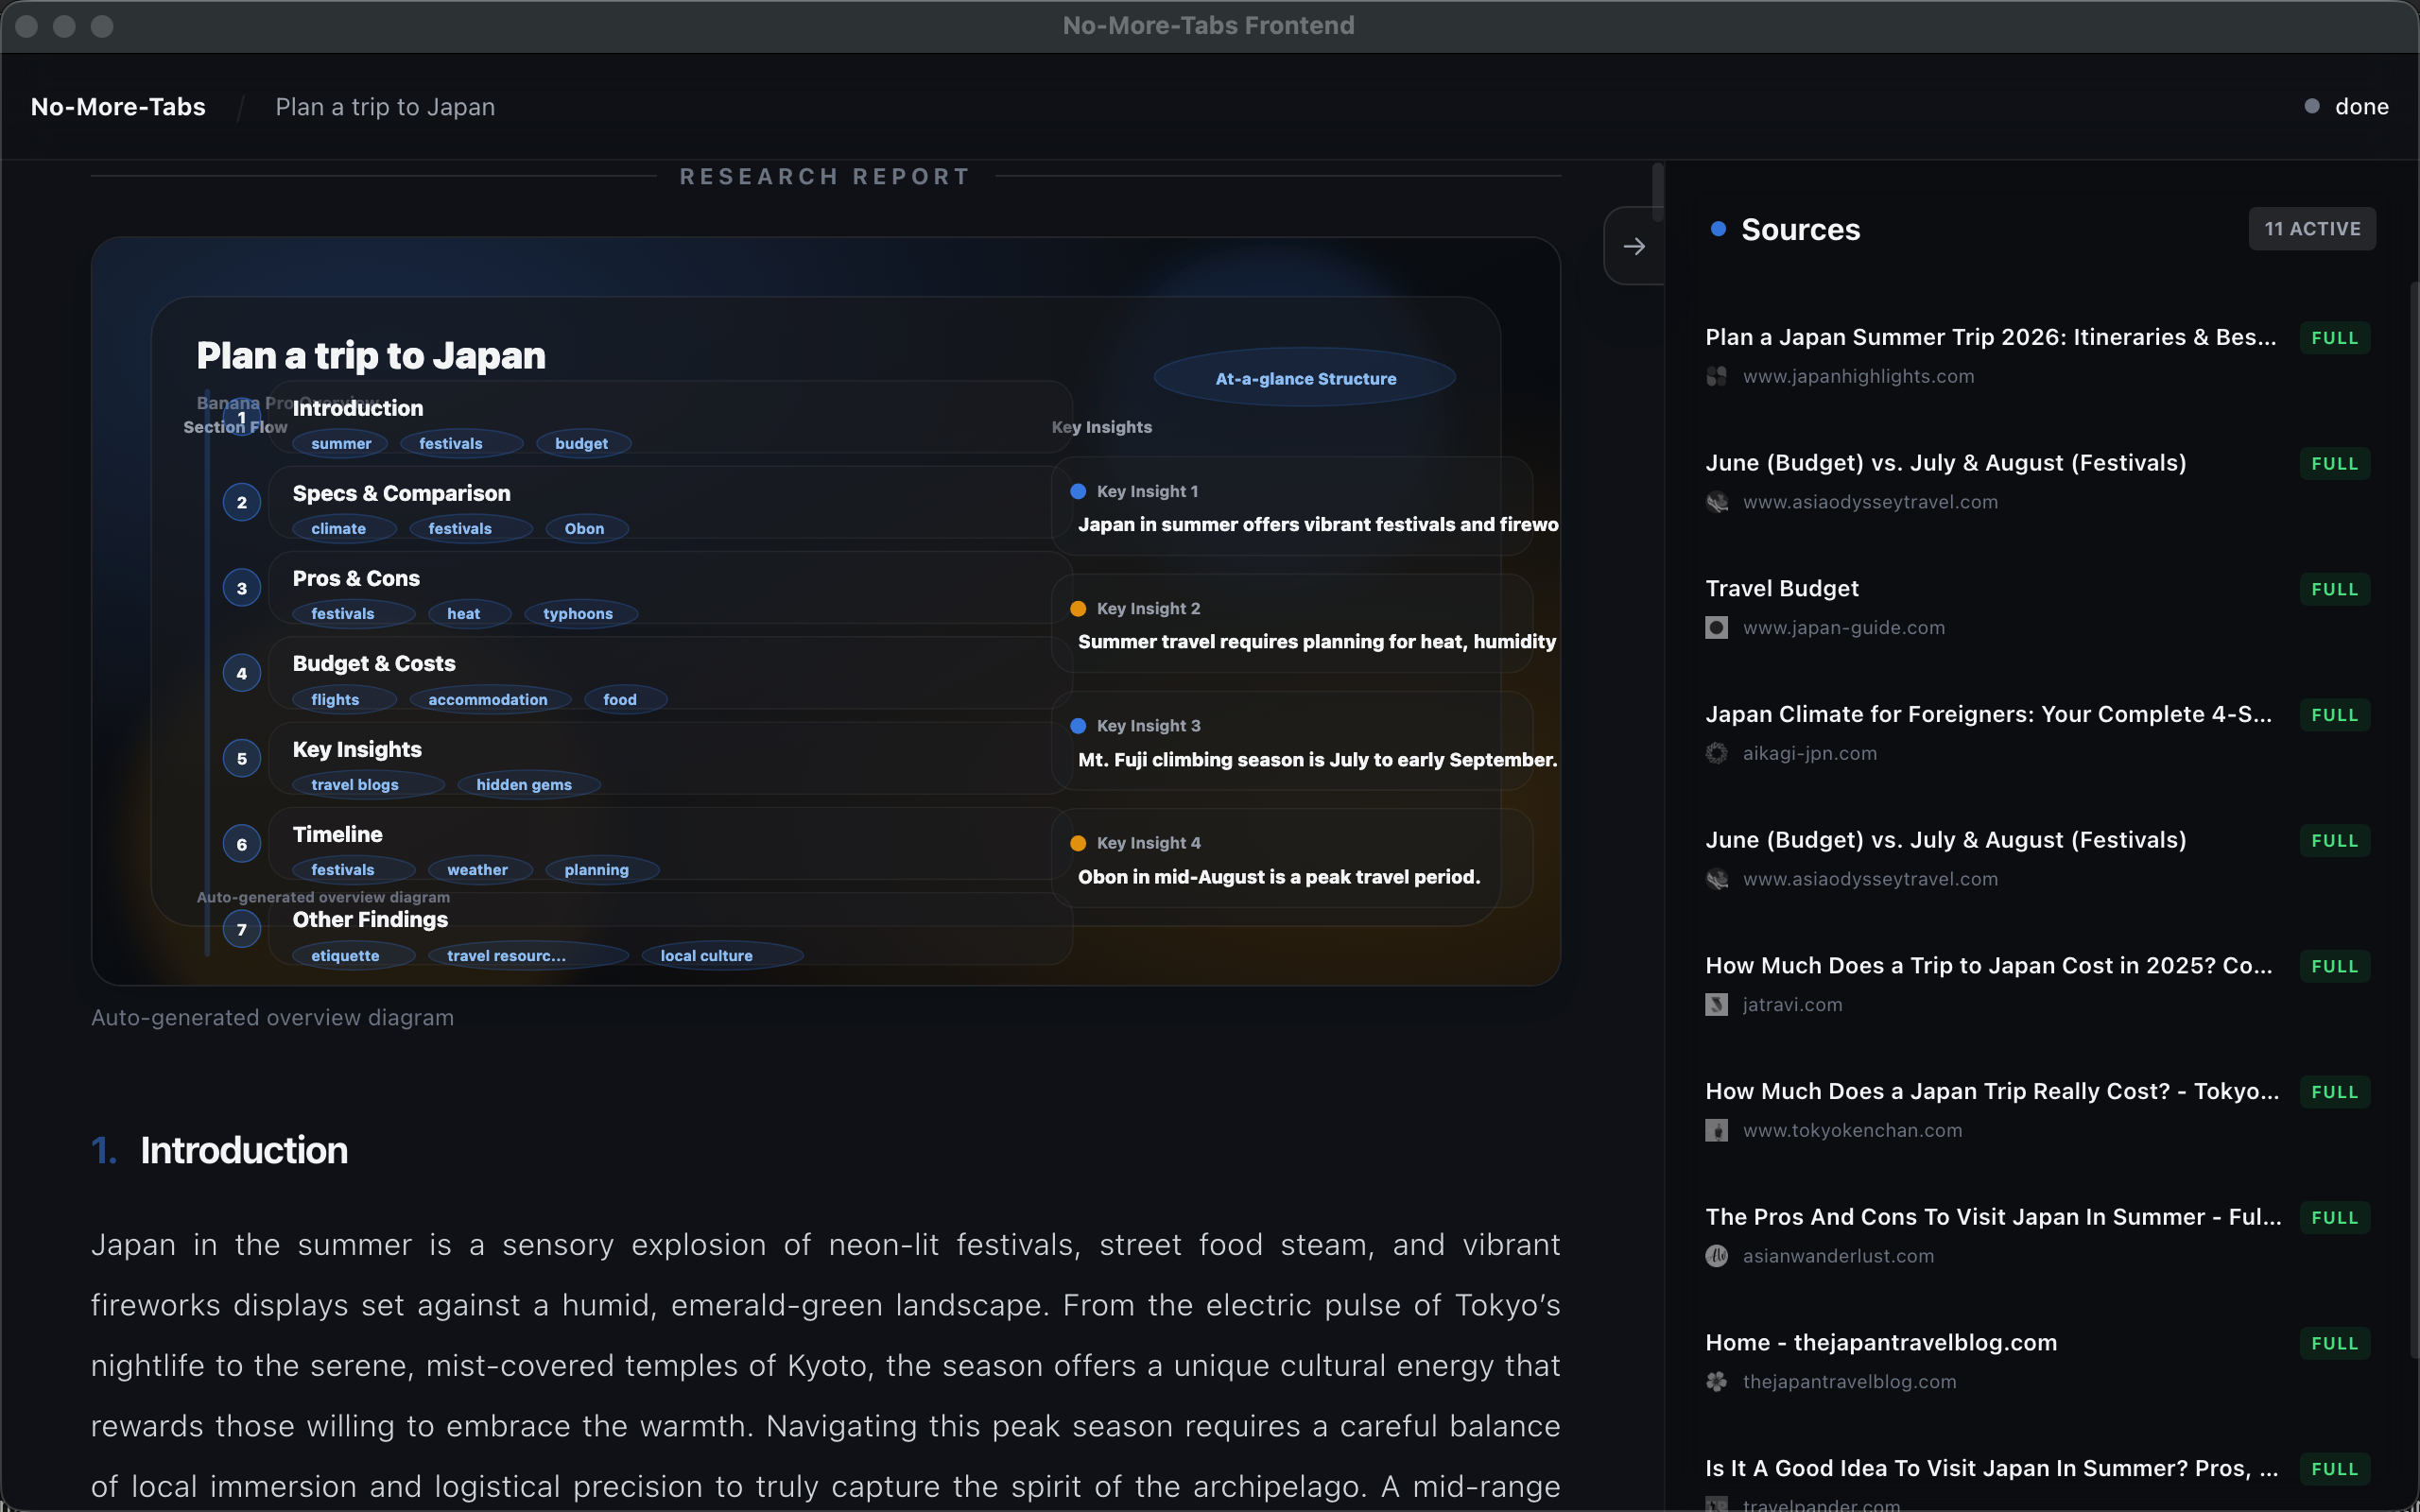Select section 4 Budget & Costs number
Image resolution: width=2420 pixels, height=1512 pixels.
tap(241, 673)
